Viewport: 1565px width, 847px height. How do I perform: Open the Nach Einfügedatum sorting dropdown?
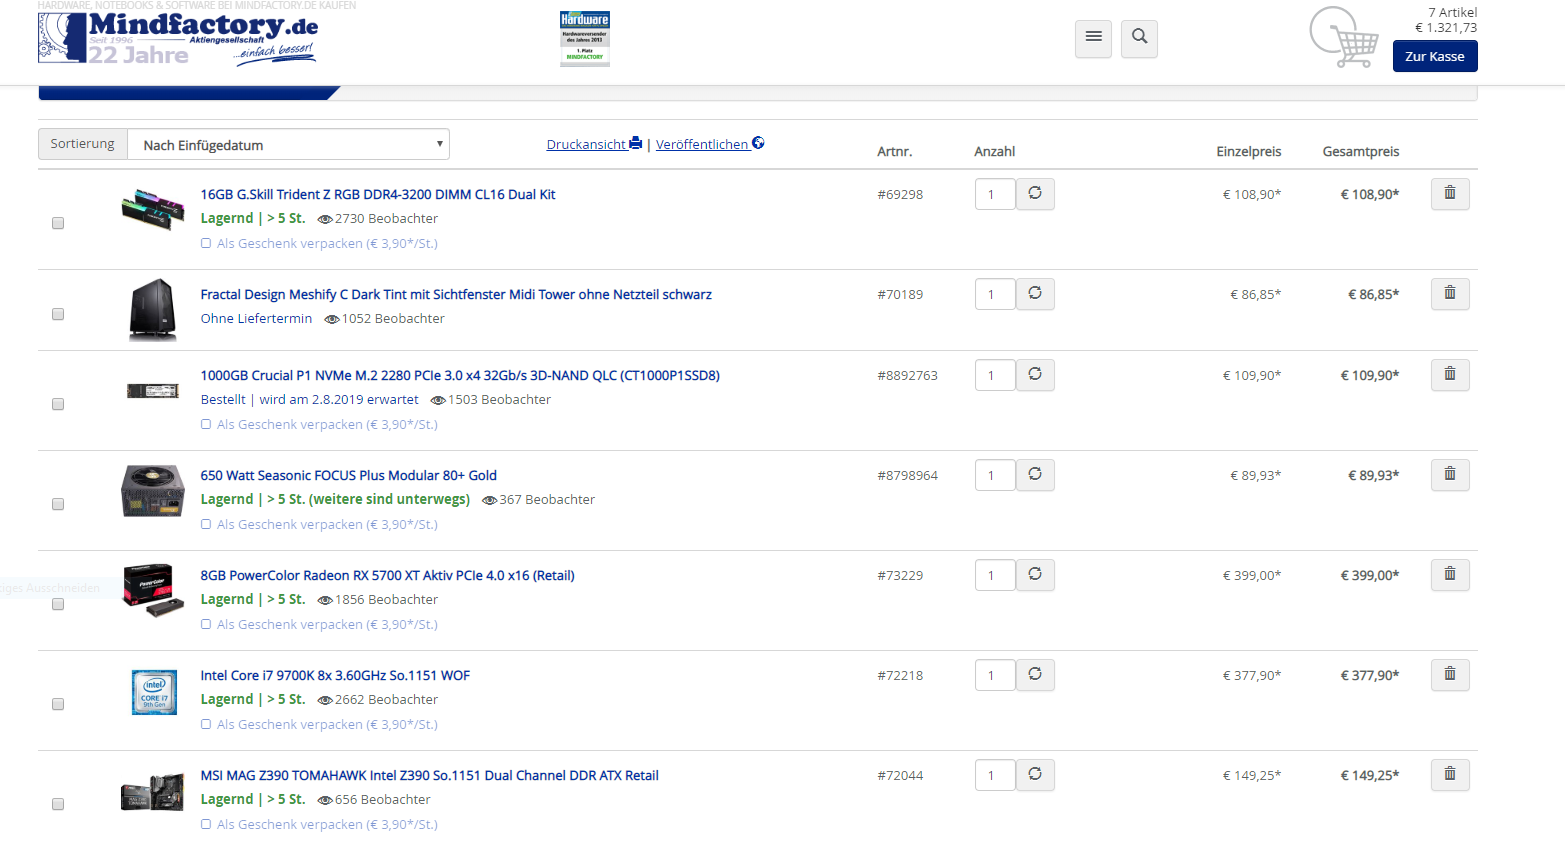coord(289,144)
